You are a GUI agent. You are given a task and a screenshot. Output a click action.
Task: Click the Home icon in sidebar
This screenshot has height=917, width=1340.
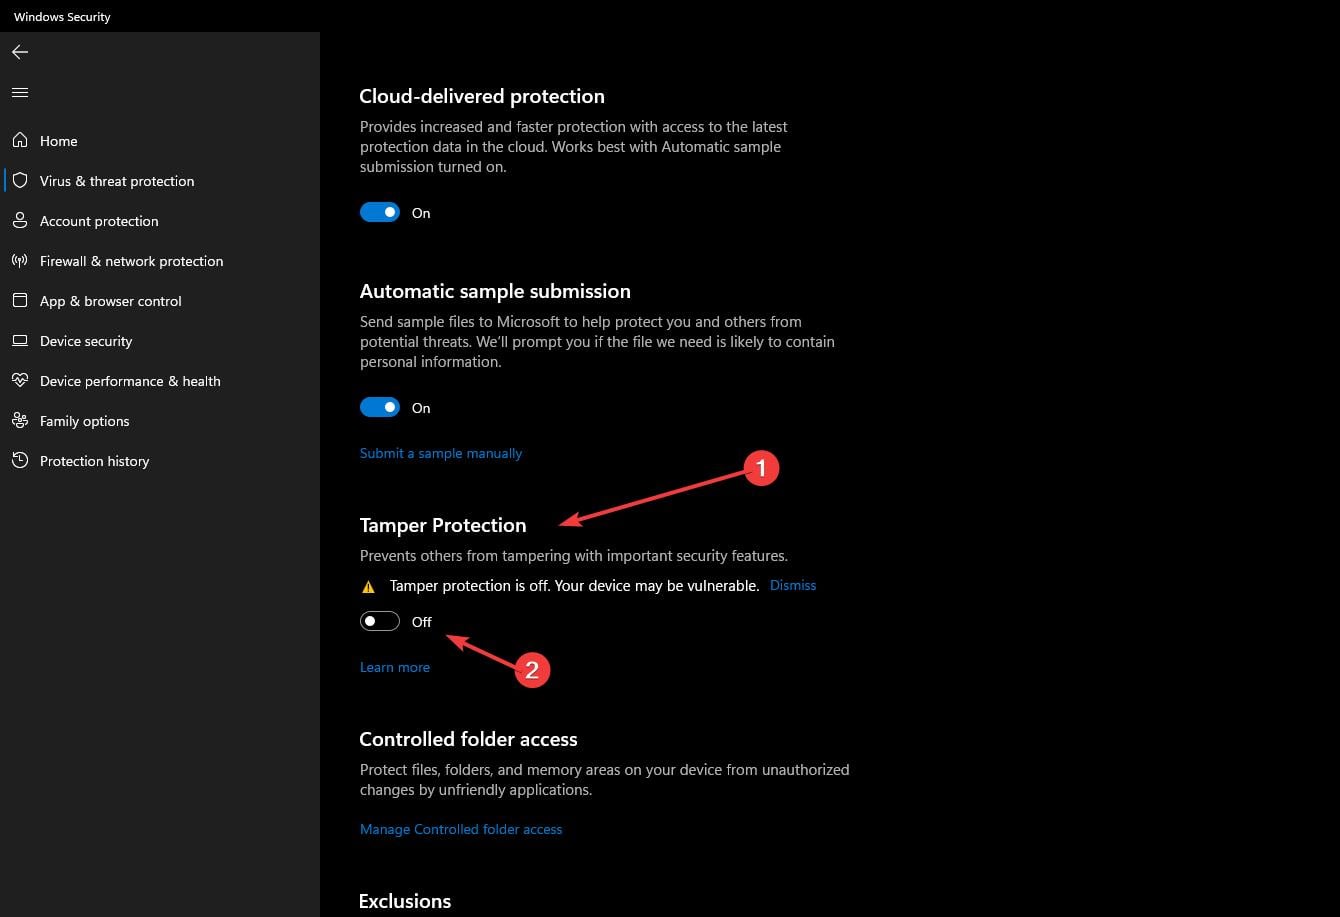tap(20, 141)
